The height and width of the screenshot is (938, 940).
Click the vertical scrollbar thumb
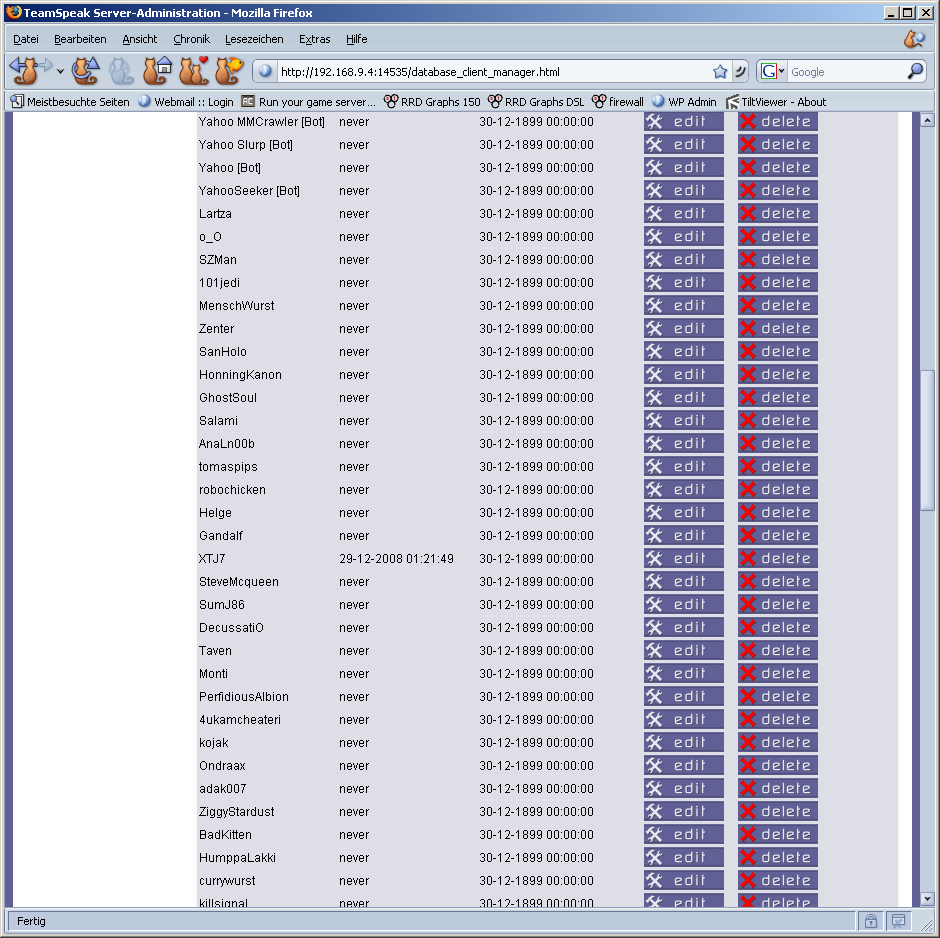[x=927, y=441]
